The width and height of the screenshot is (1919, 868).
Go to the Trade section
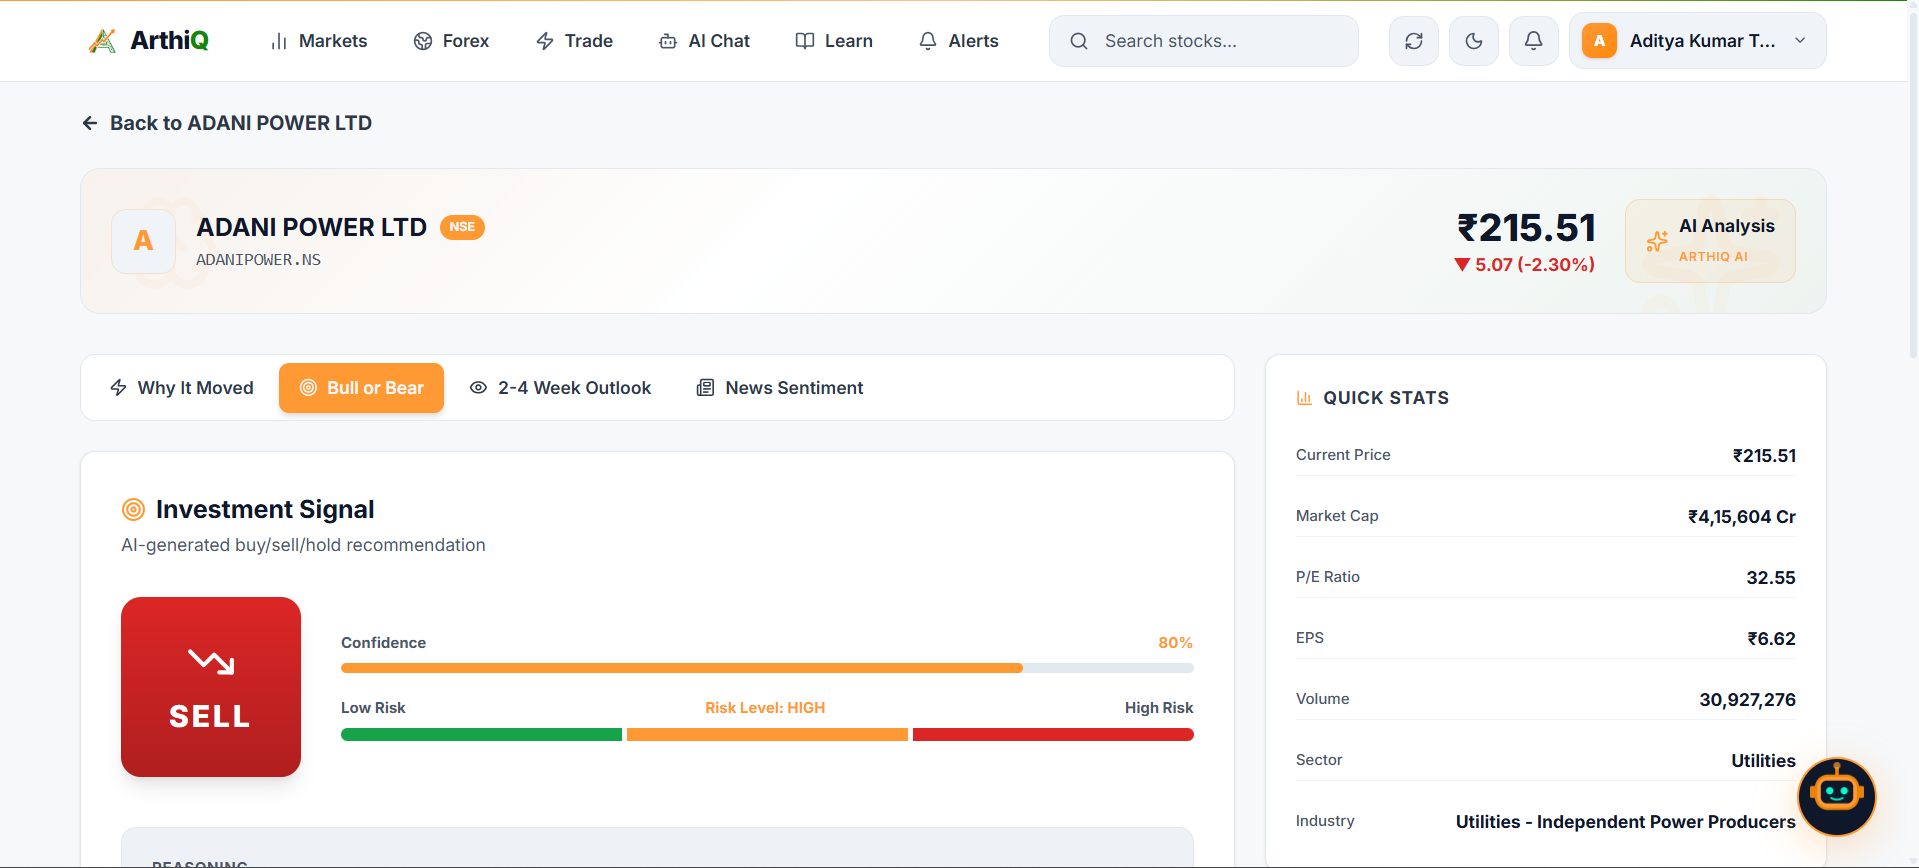(x=574, y=41)
